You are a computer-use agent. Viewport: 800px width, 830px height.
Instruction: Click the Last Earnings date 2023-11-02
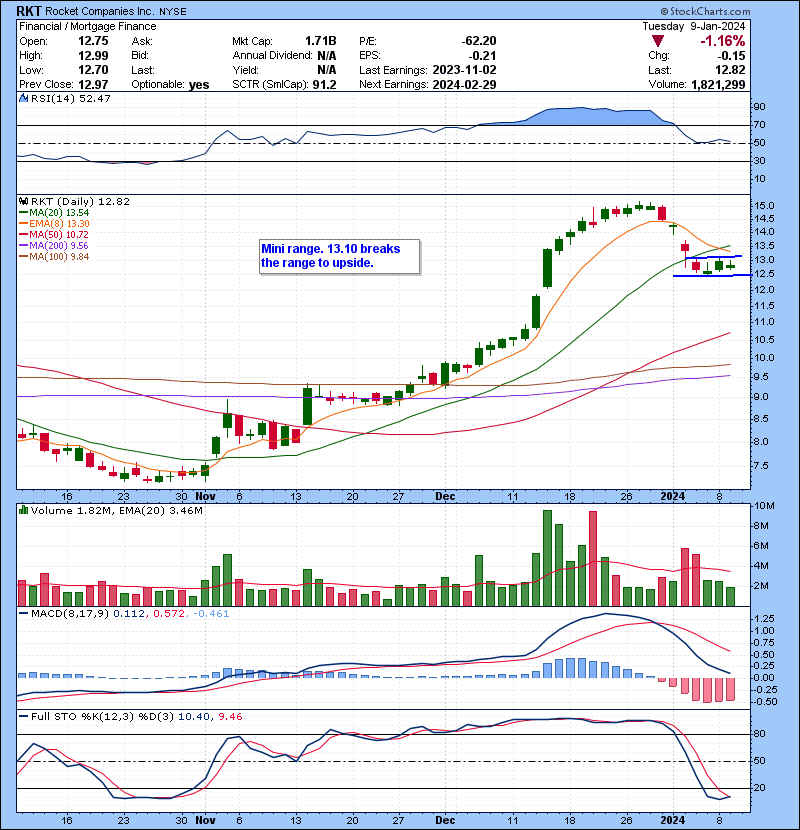tap(464, 70)
